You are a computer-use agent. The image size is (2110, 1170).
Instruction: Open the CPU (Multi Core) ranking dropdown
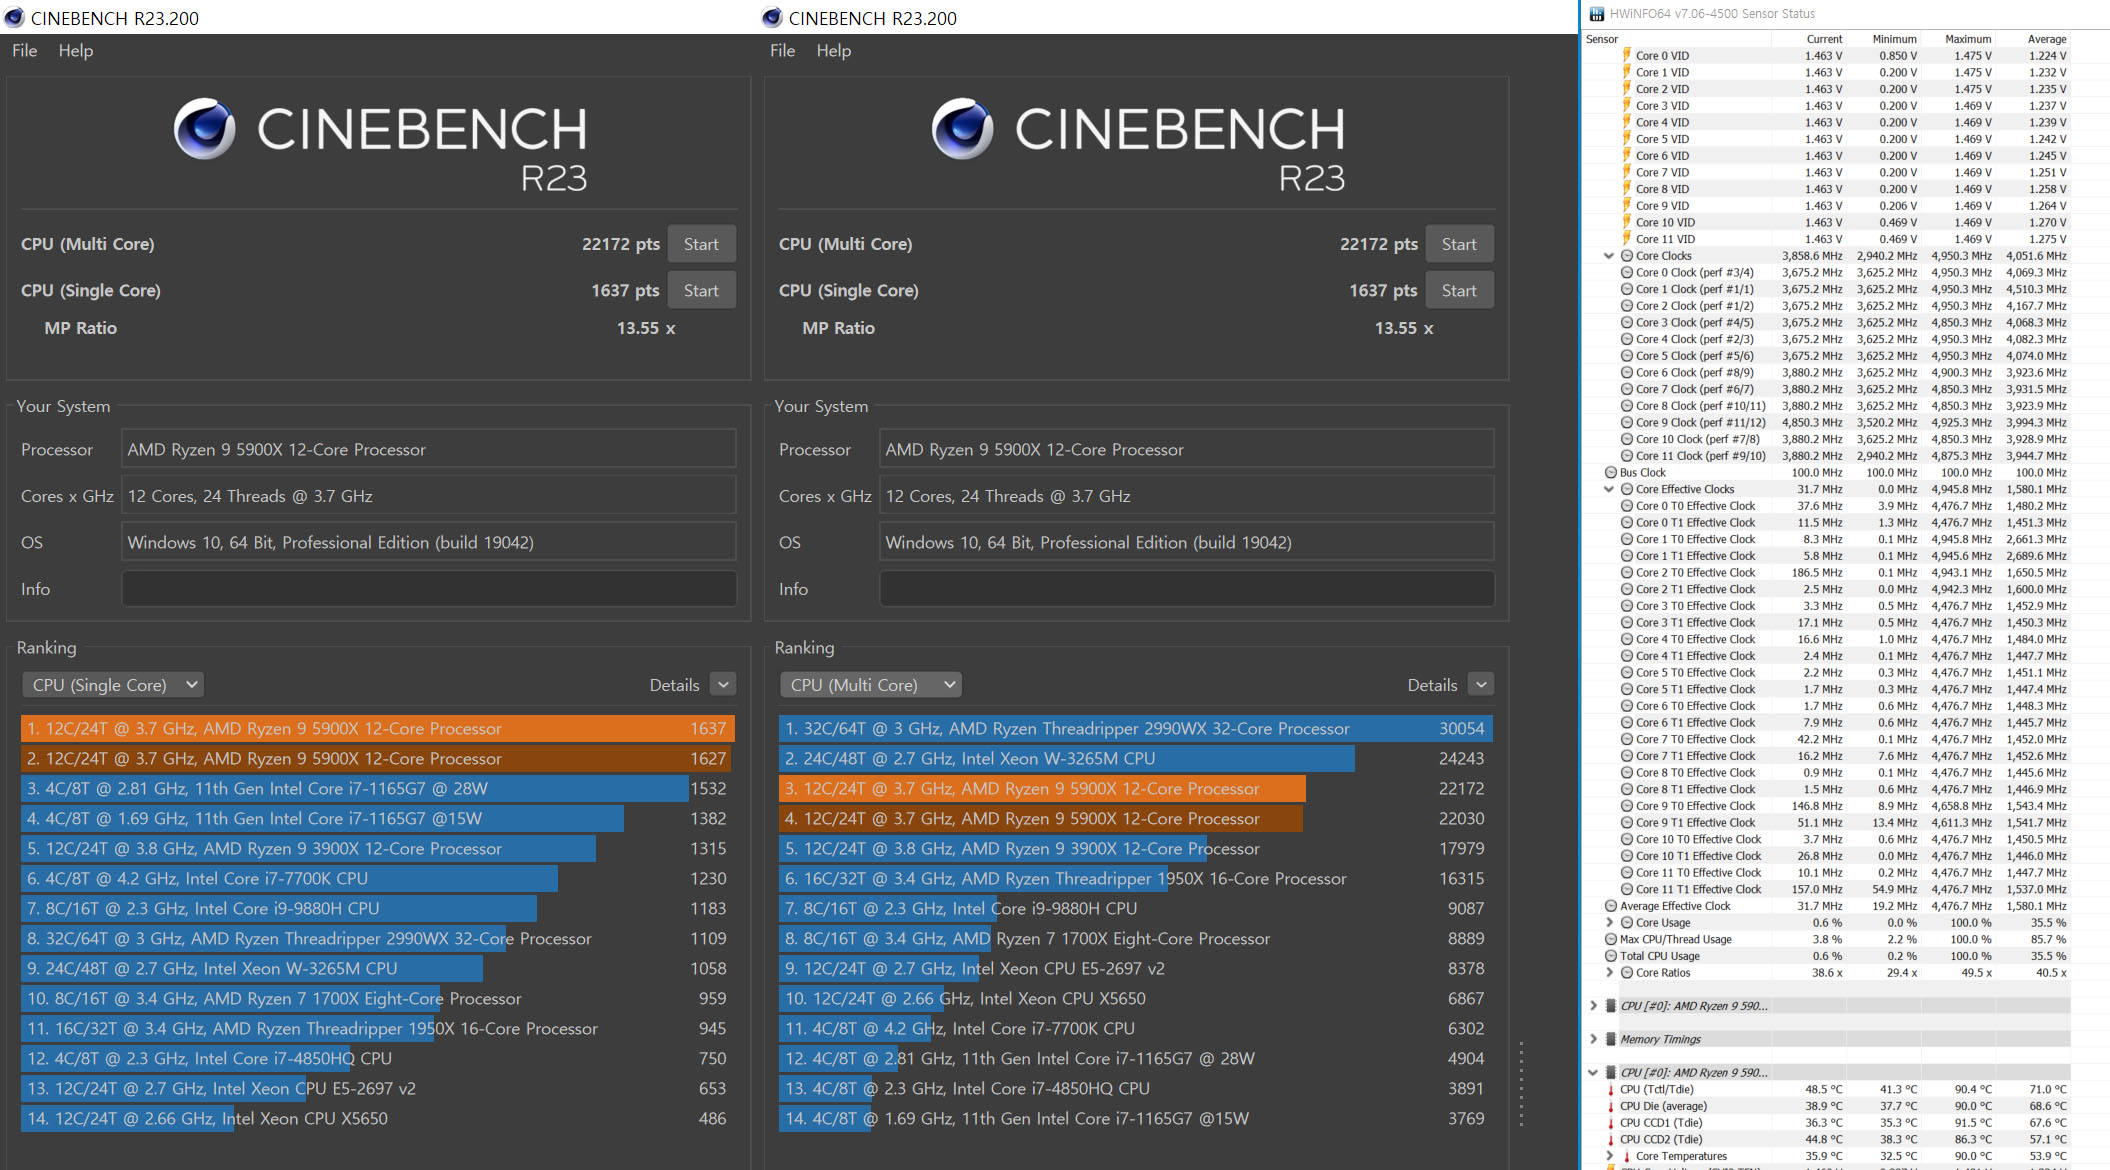point(871,685)
